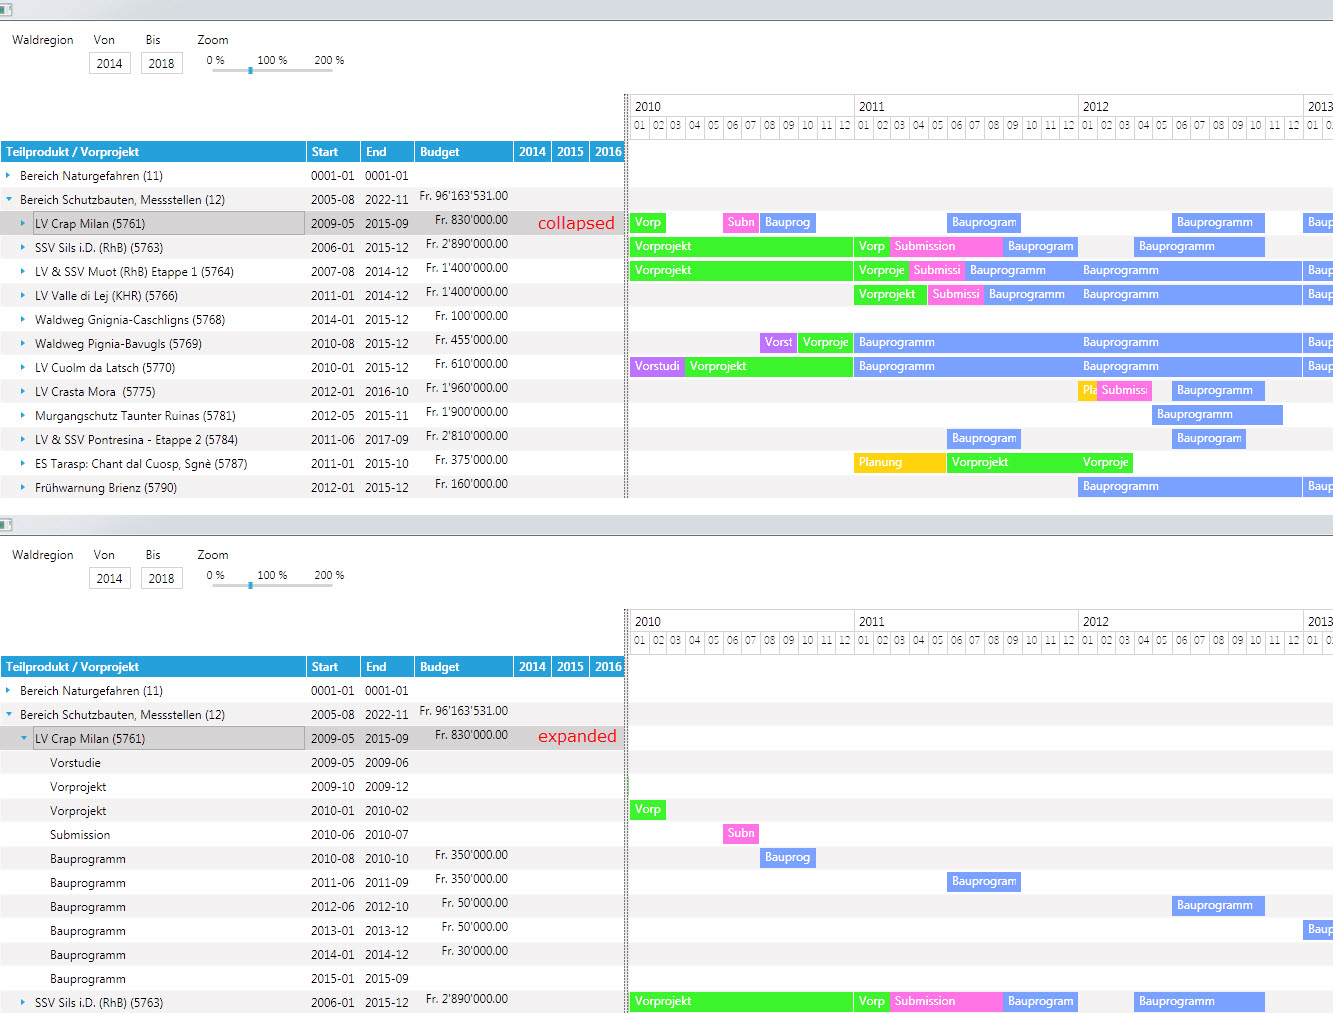This screenshot has width=1333, height=1015.
Task: Click Von year field in lower panel
Action: 110,578
